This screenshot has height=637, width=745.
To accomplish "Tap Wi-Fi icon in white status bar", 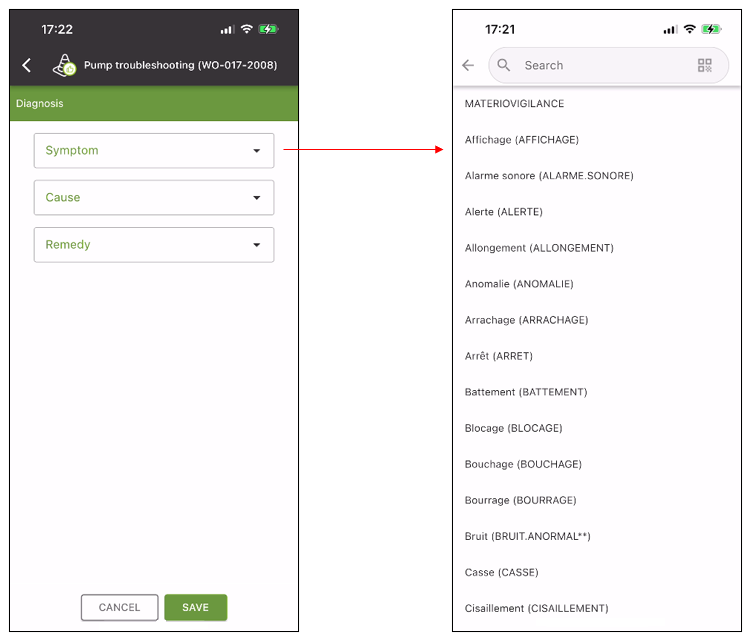I will [689, 29].
